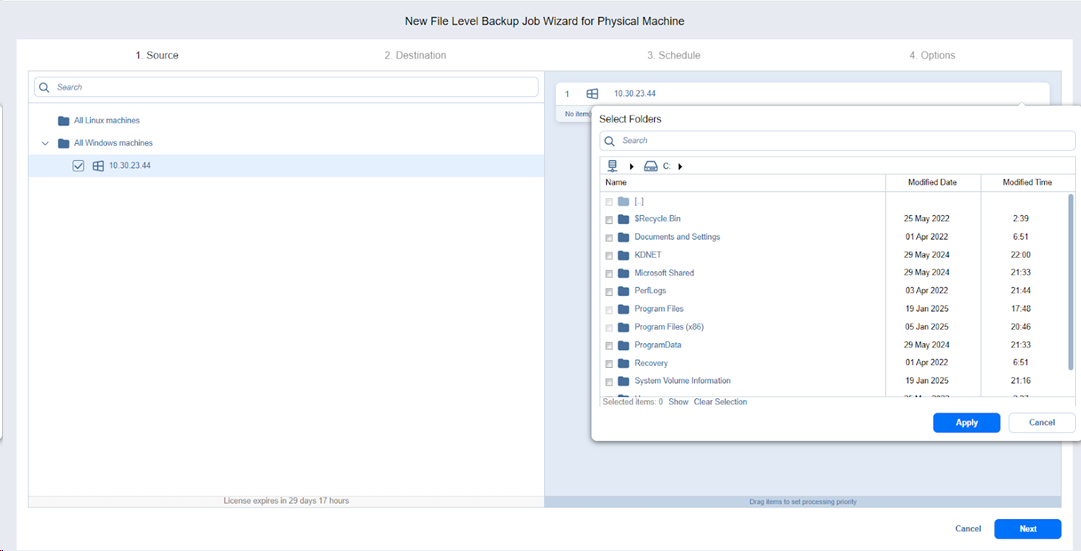Switch to the 3. Schedule wizard step
The image size is (1081, 551).
pos(673,56)
